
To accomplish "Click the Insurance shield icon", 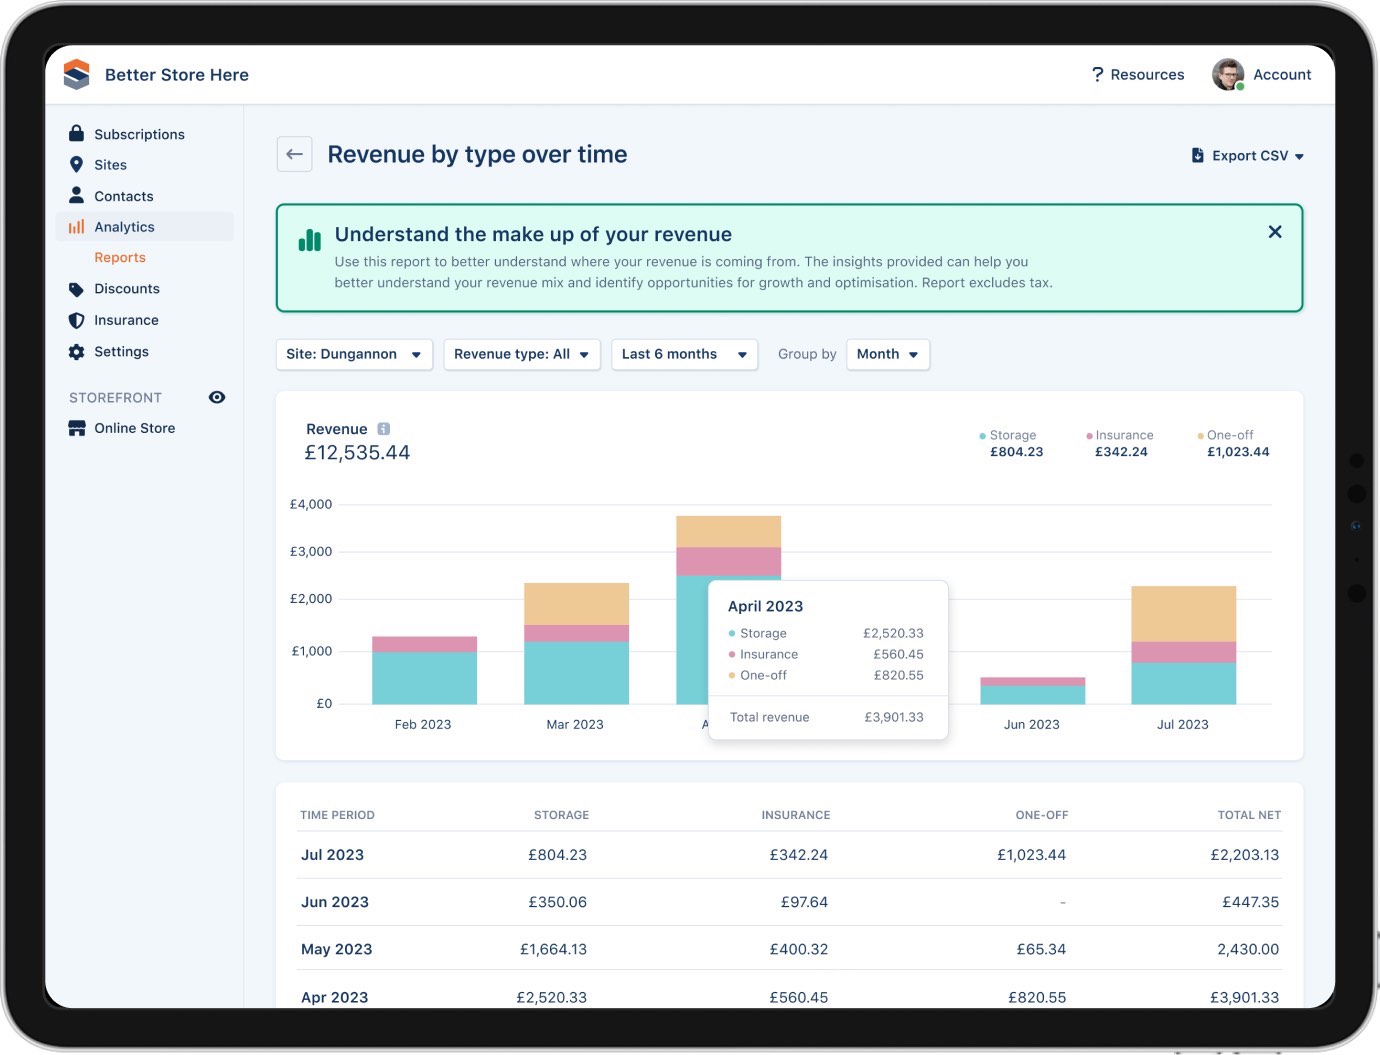I will click(76, 319).
